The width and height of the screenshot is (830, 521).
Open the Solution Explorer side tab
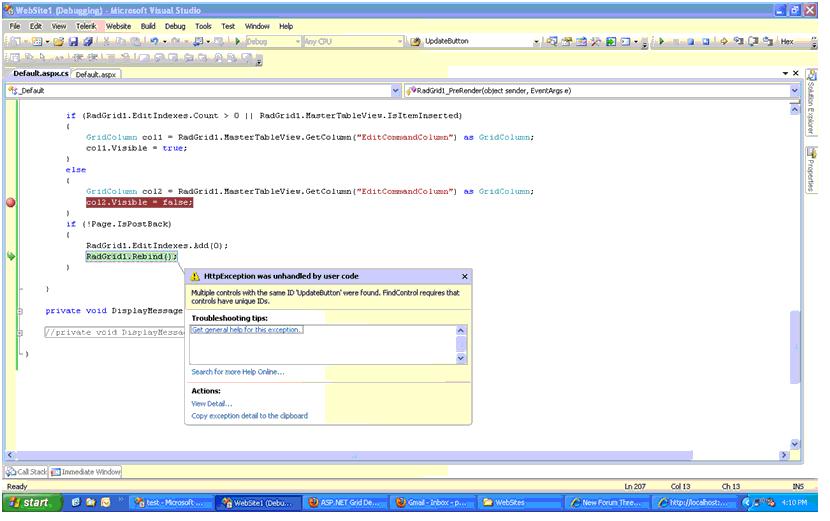pyautogui.click(x=811, y=102)
